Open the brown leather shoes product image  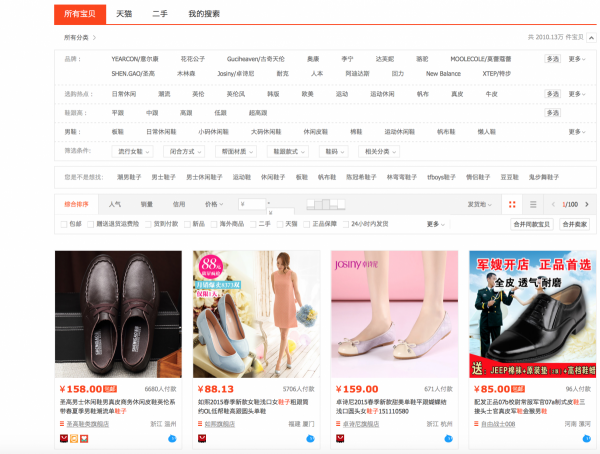click(x=118, y=314)
